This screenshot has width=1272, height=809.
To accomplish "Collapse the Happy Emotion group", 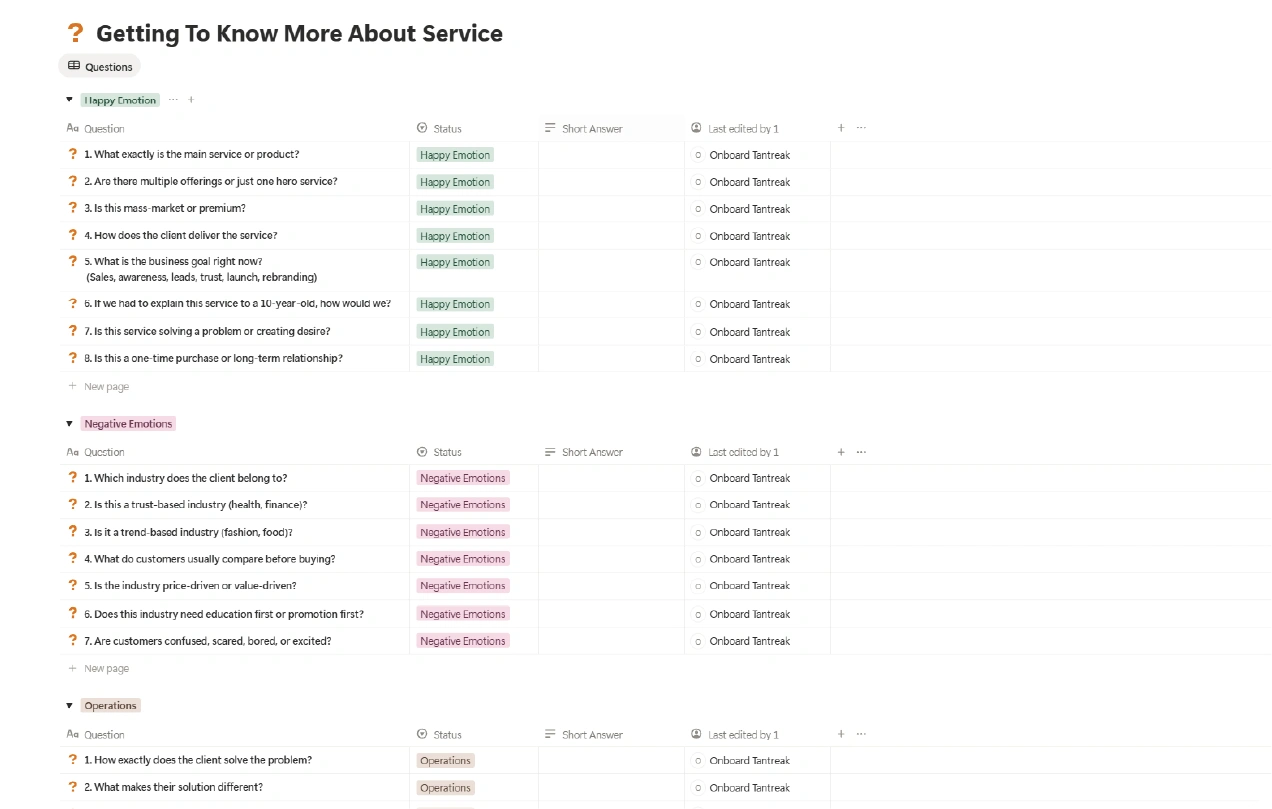I will [69, 100].
